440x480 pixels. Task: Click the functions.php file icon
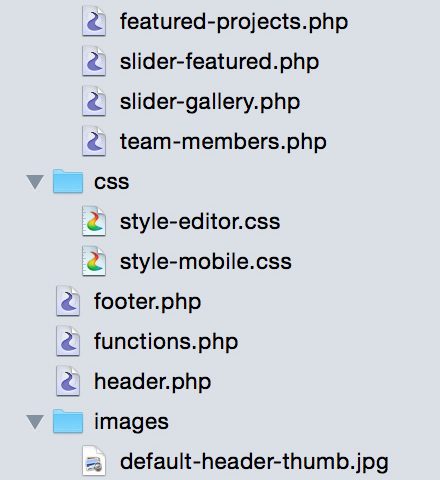(68, 341)
